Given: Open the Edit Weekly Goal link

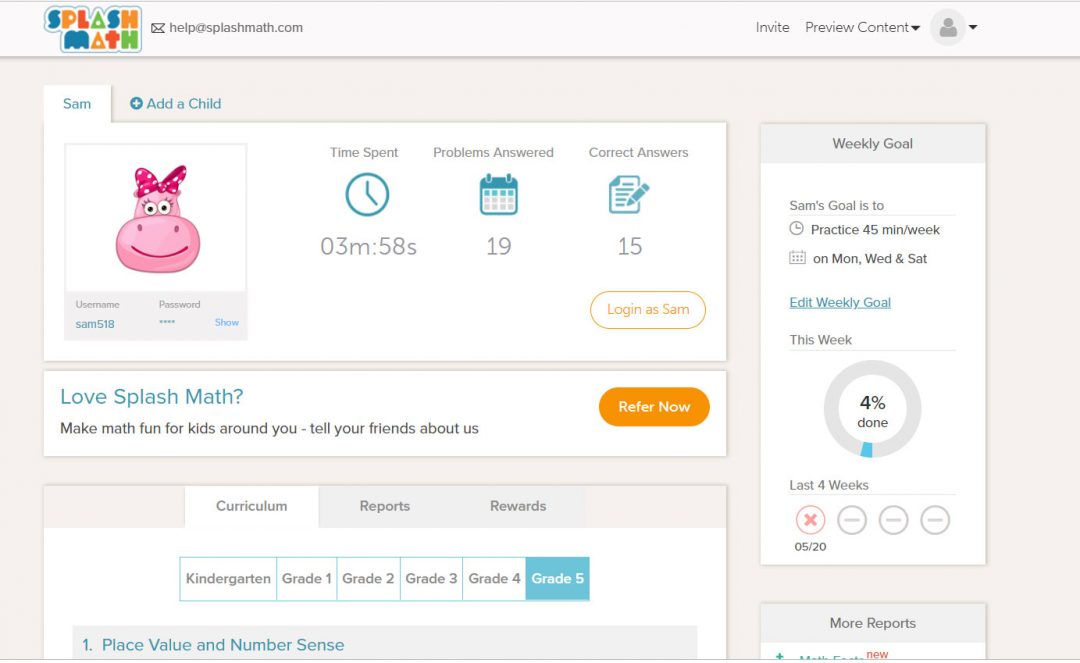Looking at the screenshot, I should 840,303.
